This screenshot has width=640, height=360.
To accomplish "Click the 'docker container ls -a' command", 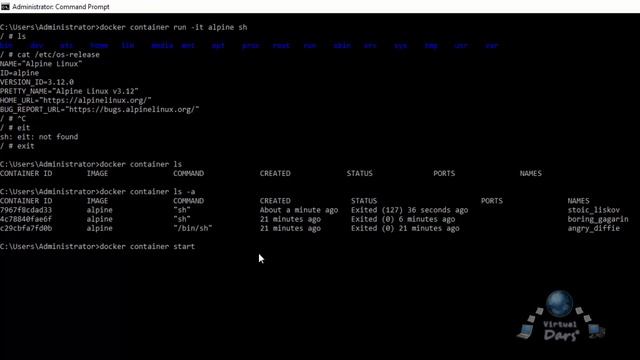I will click(147, 191).
